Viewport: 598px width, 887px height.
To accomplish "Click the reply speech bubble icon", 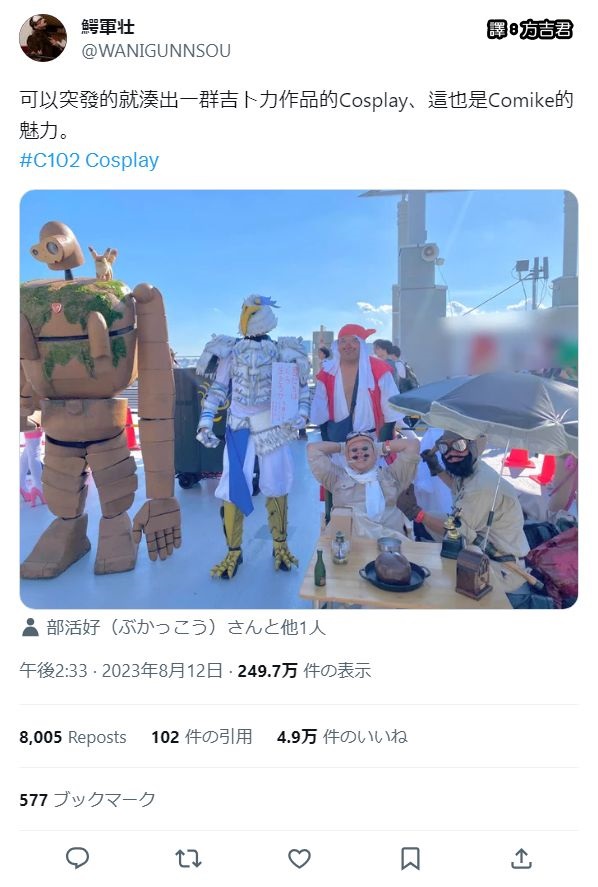I will click(78, 858).
